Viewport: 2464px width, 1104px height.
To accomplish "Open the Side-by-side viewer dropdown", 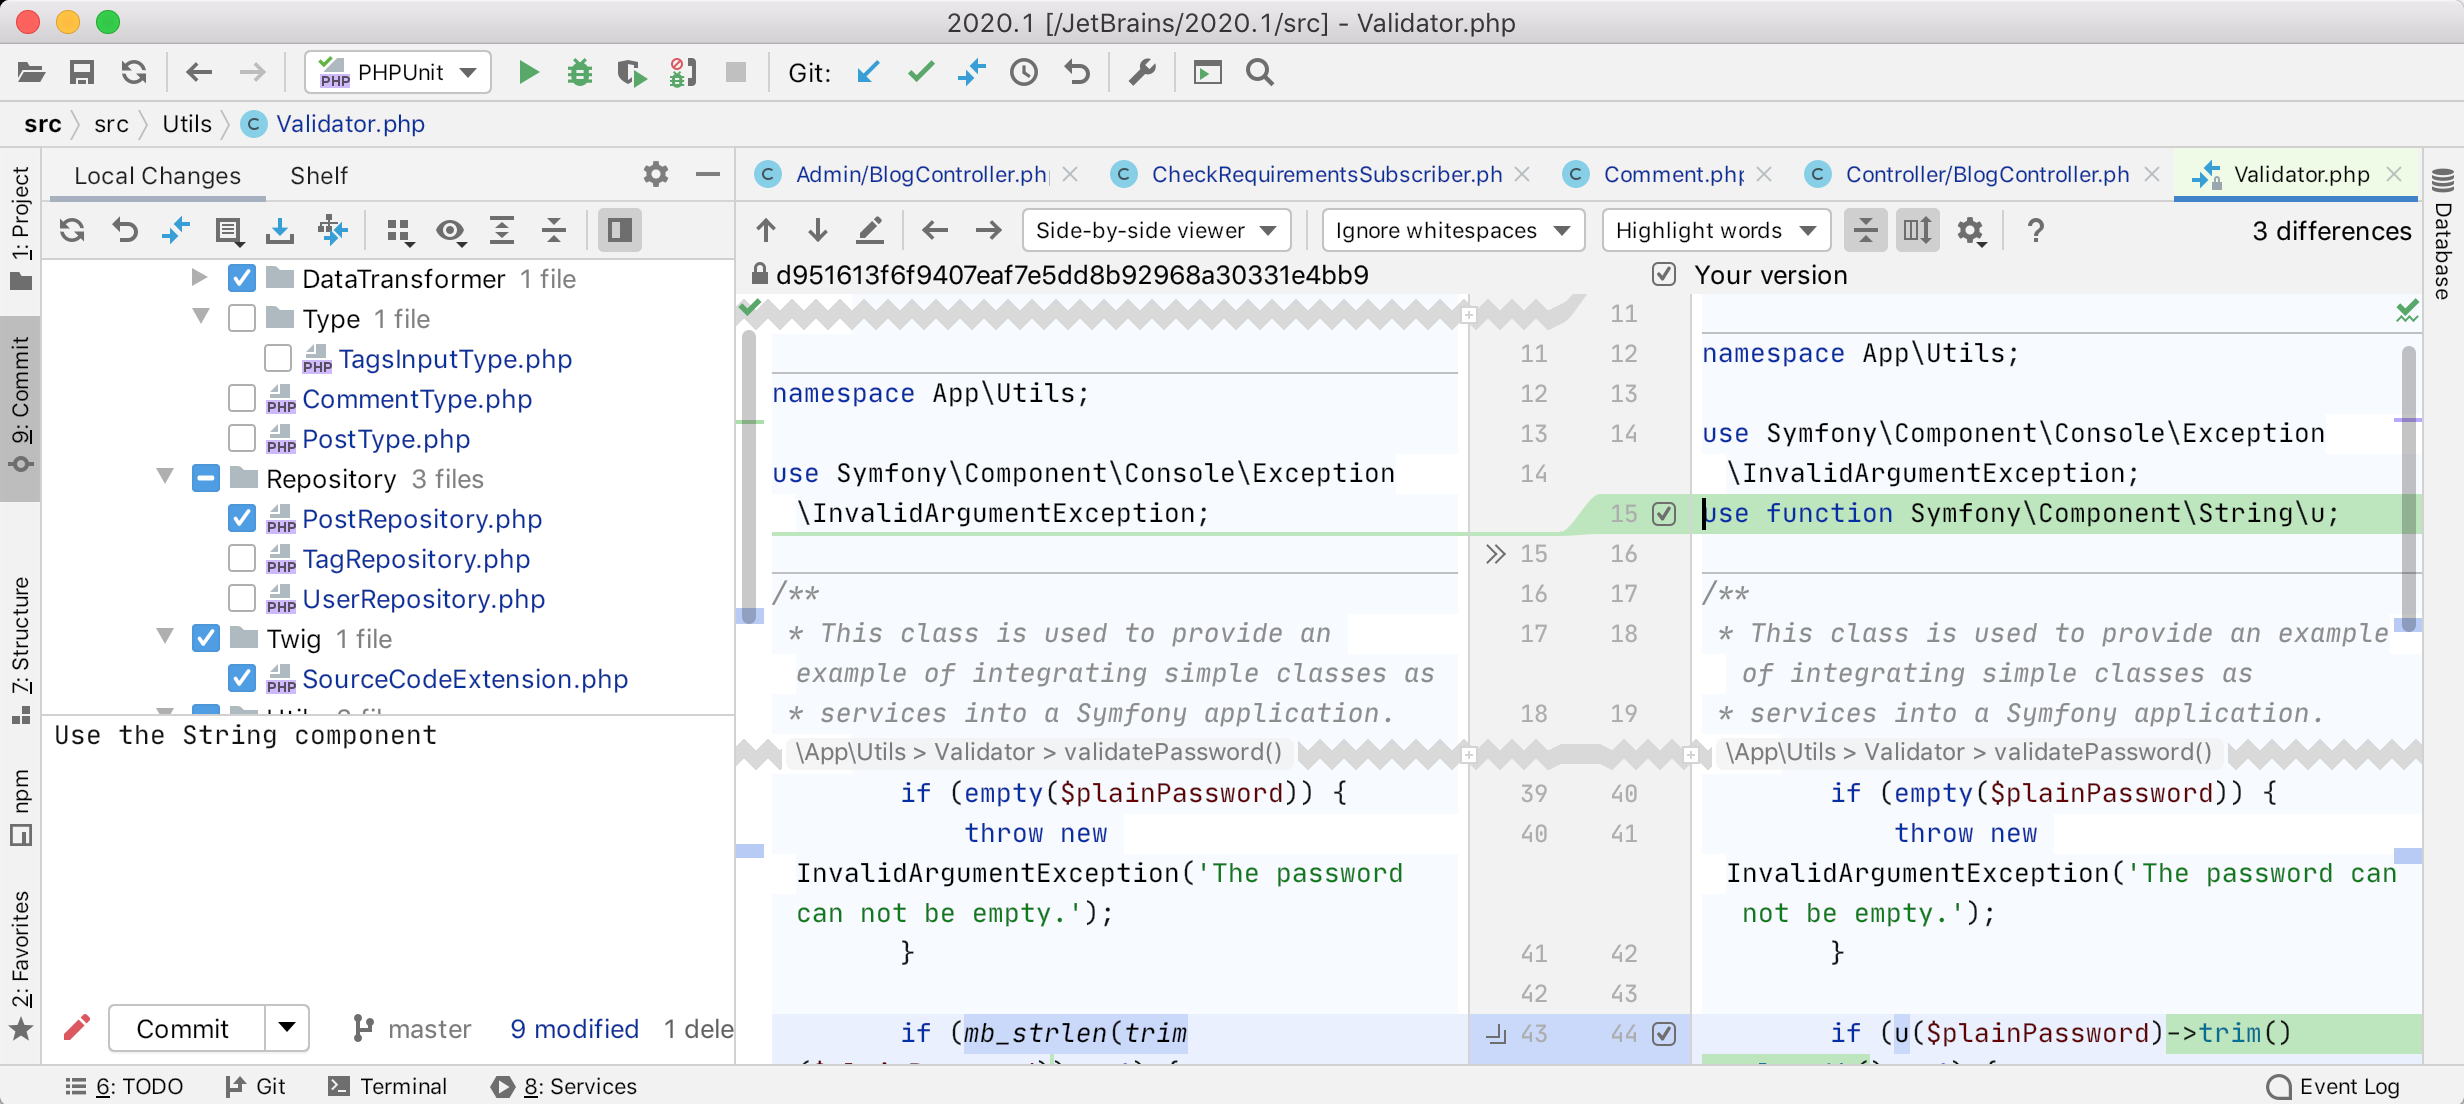I will tap(1157, 231).
